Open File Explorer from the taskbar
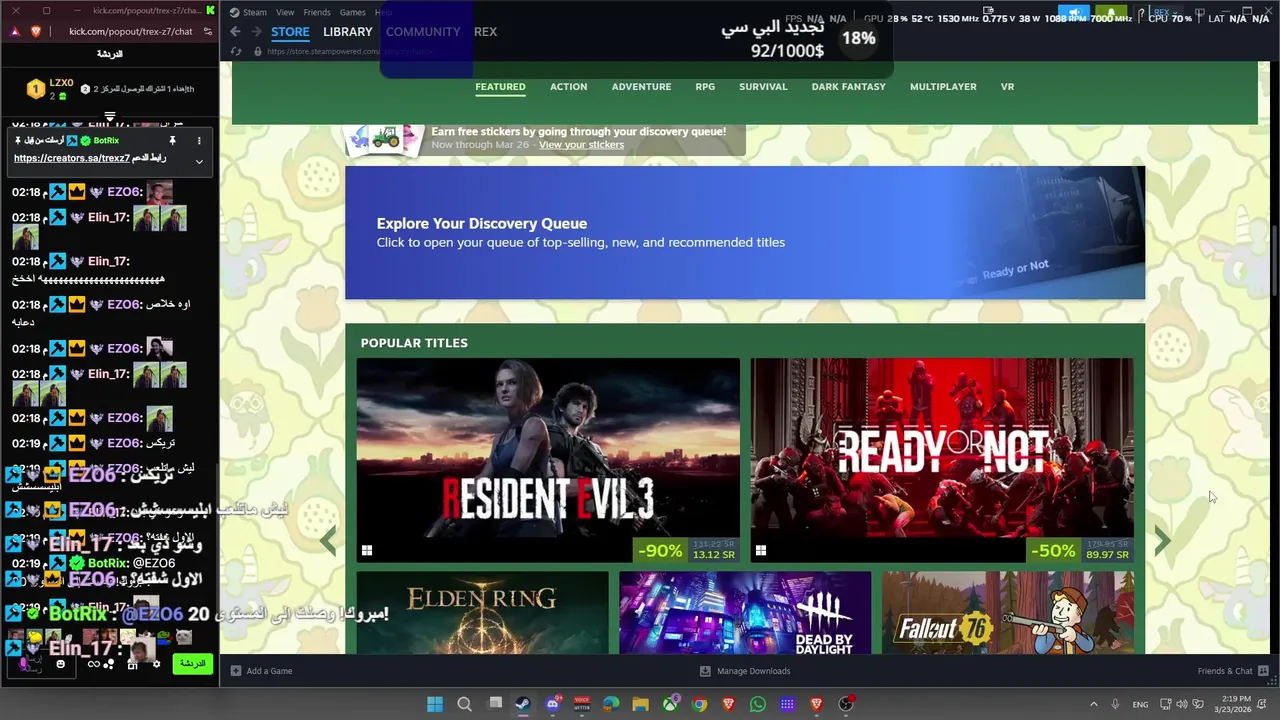1280x720 pixels. tap(641, 704)
